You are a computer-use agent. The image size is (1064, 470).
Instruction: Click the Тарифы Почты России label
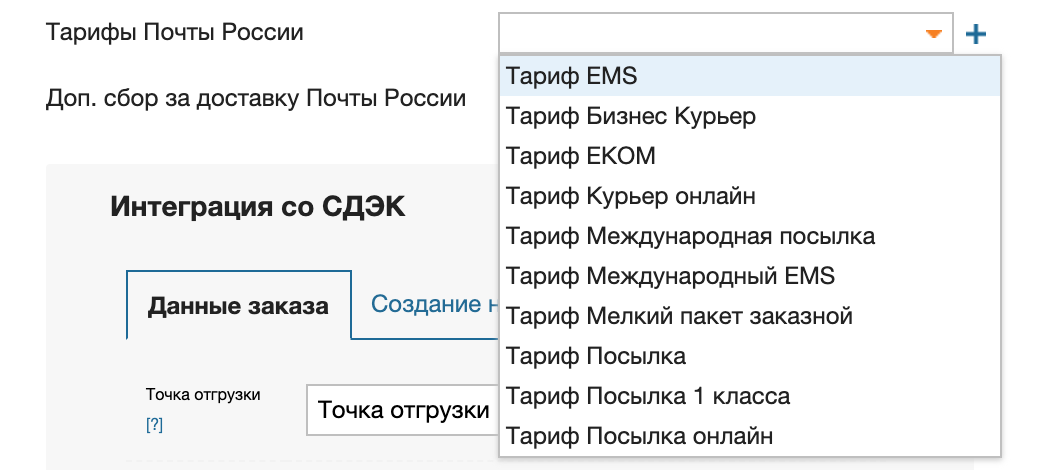[x=174, y=32]
